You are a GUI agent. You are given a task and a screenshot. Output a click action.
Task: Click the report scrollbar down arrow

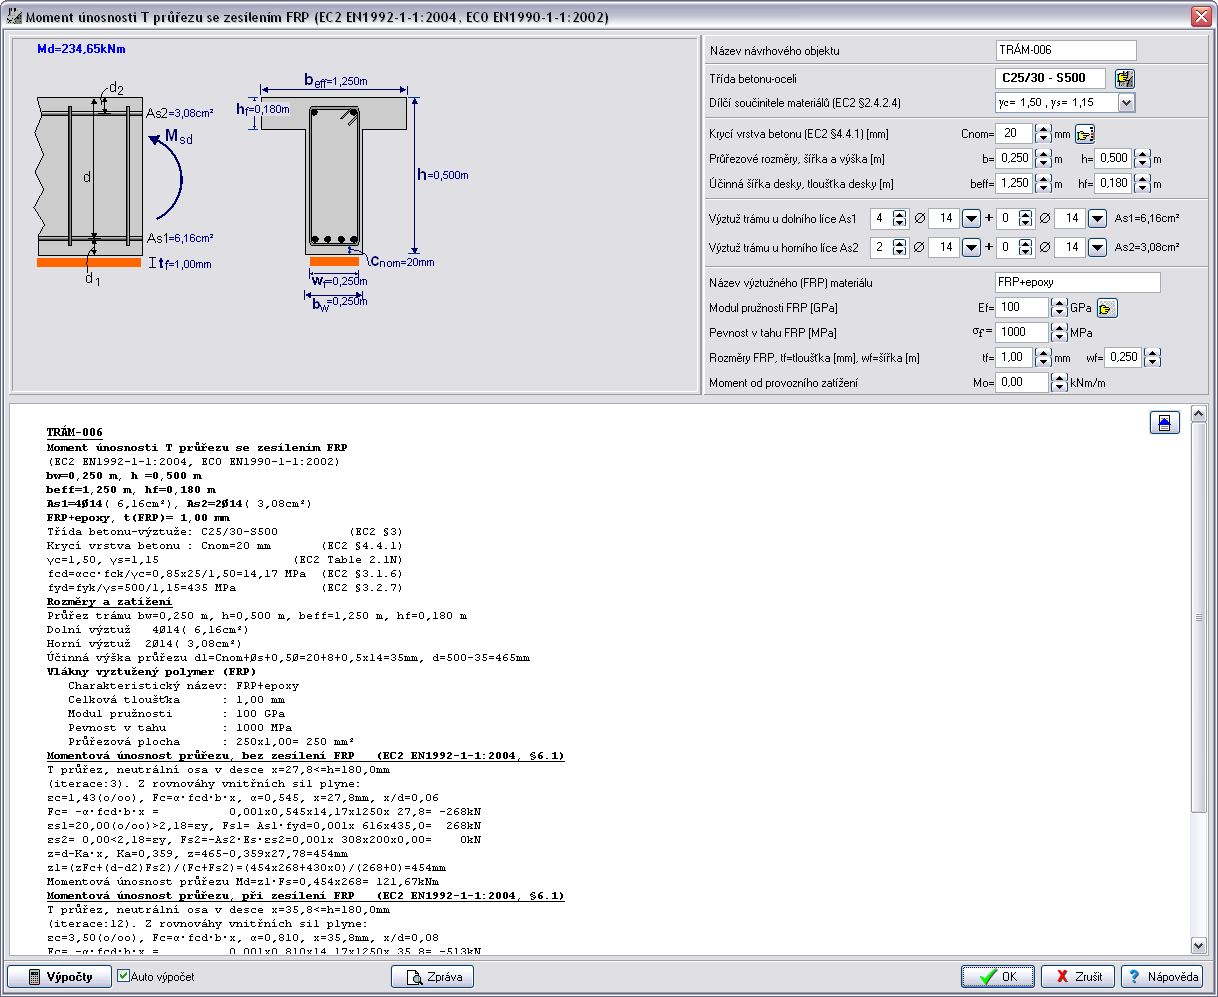click(x=1199, y=945)
